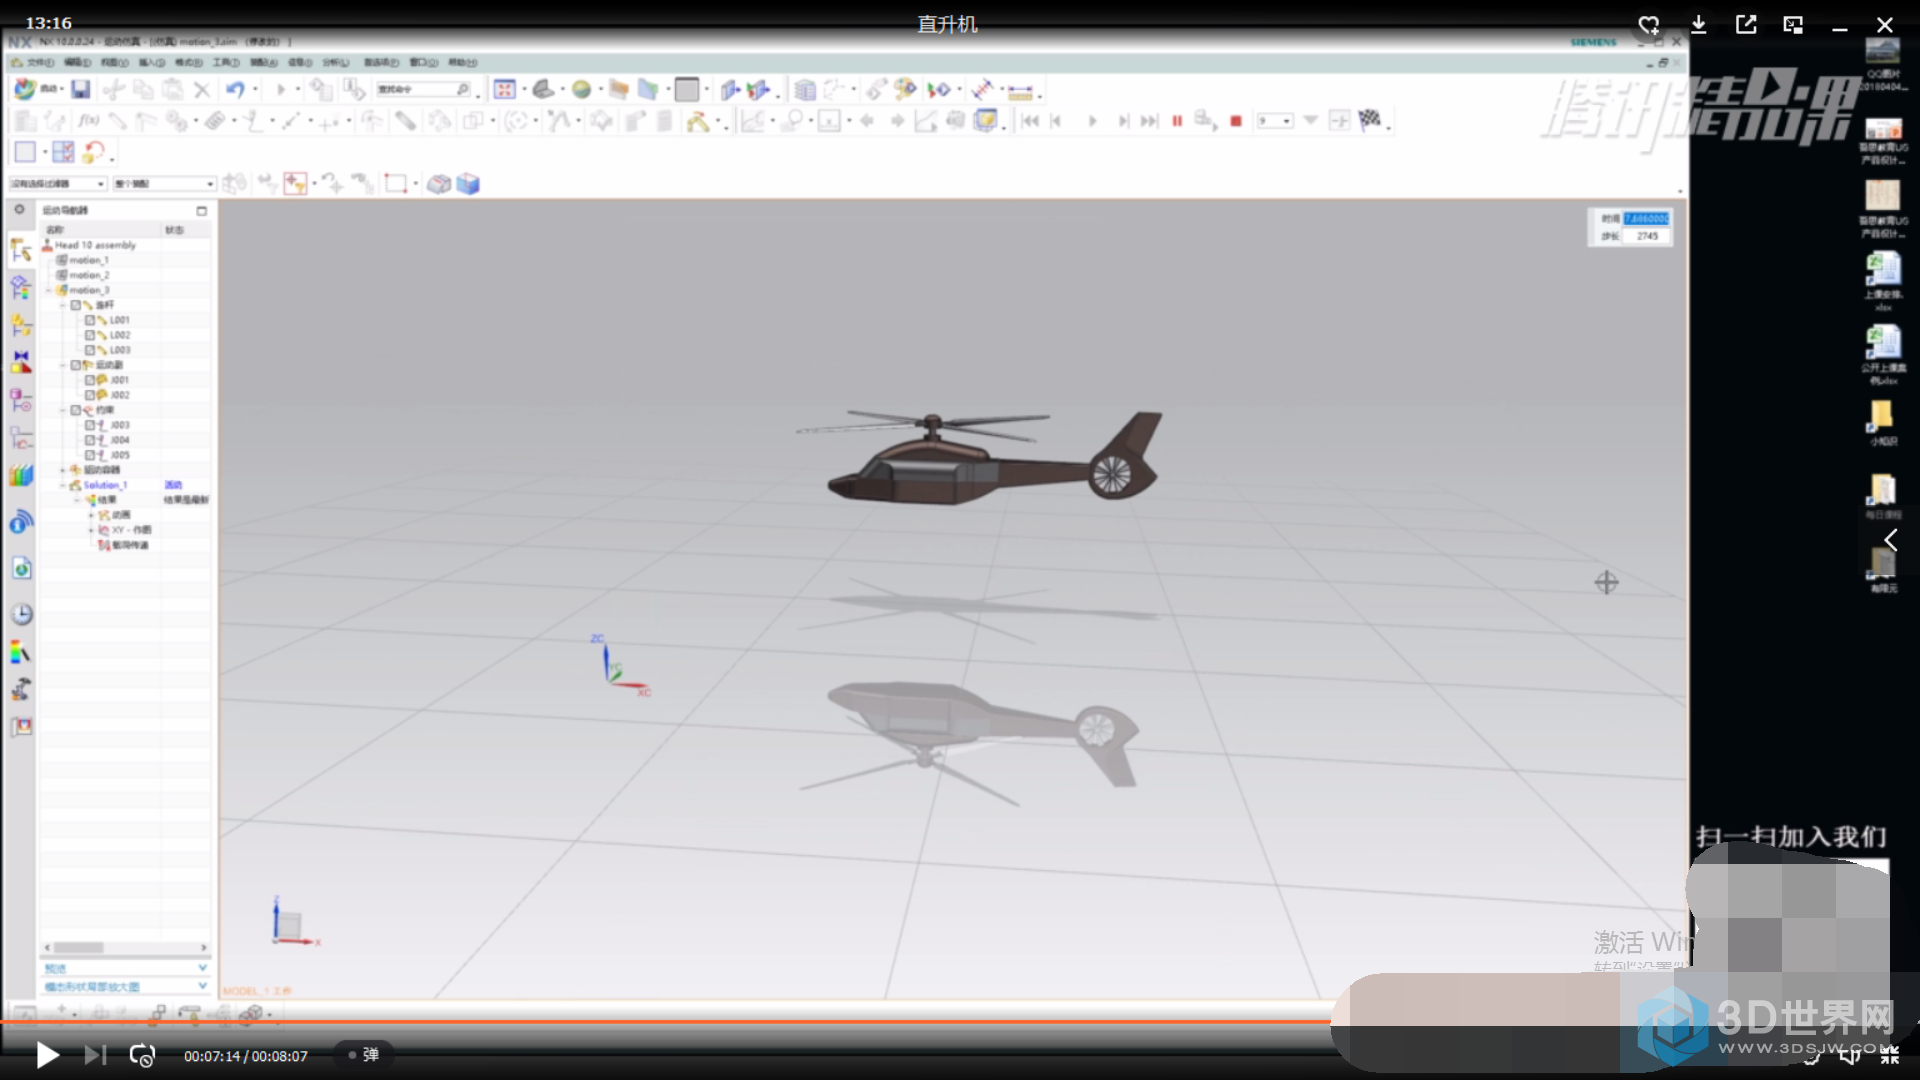1920x1080 pixels.
Task: Click the checkered Finish flag icon
Action: [x=1370, y=120]
